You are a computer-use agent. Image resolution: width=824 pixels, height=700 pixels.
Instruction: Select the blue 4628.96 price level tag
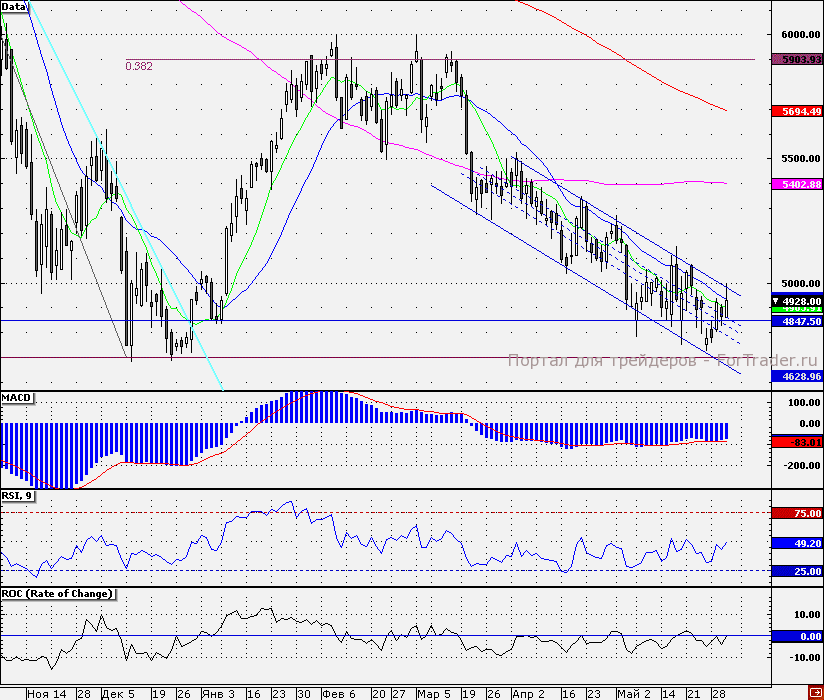pos(797,376)
